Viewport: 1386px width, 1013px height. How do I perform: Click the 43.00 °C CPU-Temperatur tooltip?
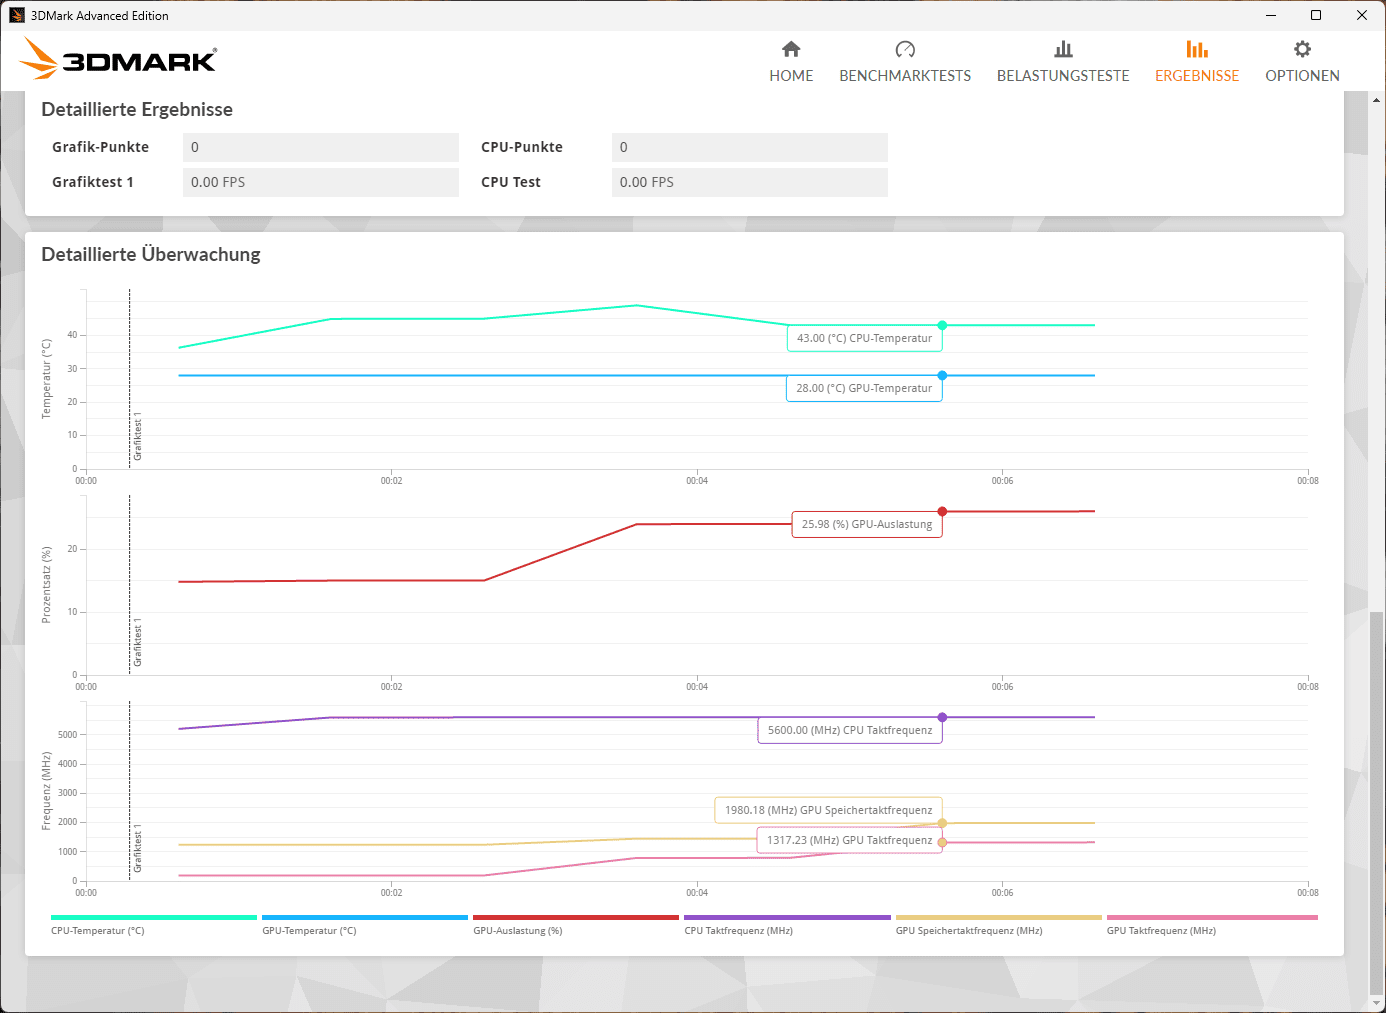point(865,338)
